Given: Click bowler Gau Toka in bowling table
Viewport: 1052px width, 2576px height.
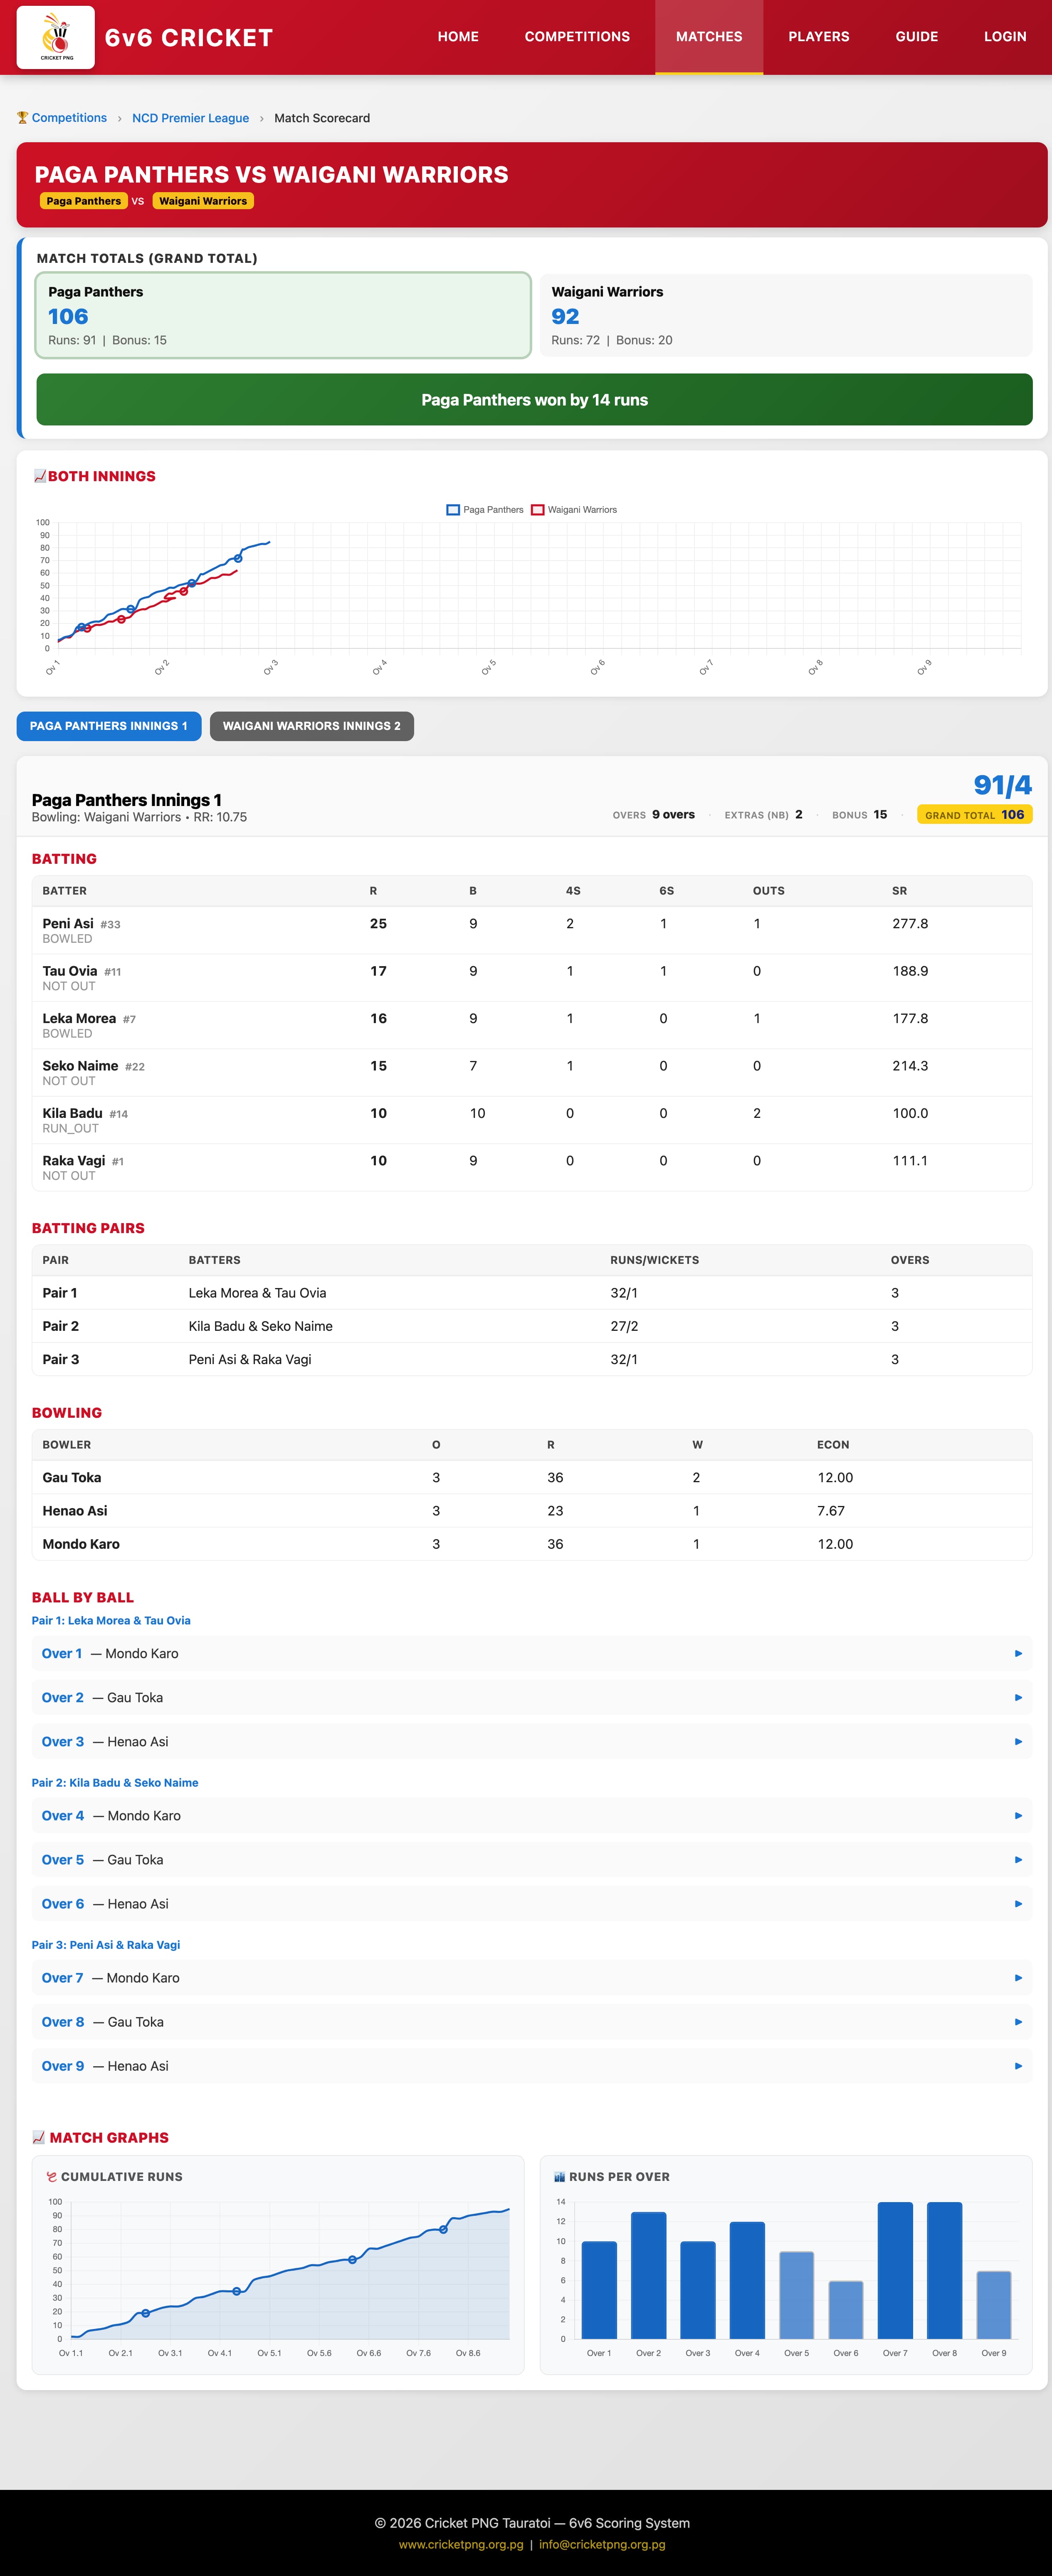Looking at the screenshot, I should [72, 1478].
